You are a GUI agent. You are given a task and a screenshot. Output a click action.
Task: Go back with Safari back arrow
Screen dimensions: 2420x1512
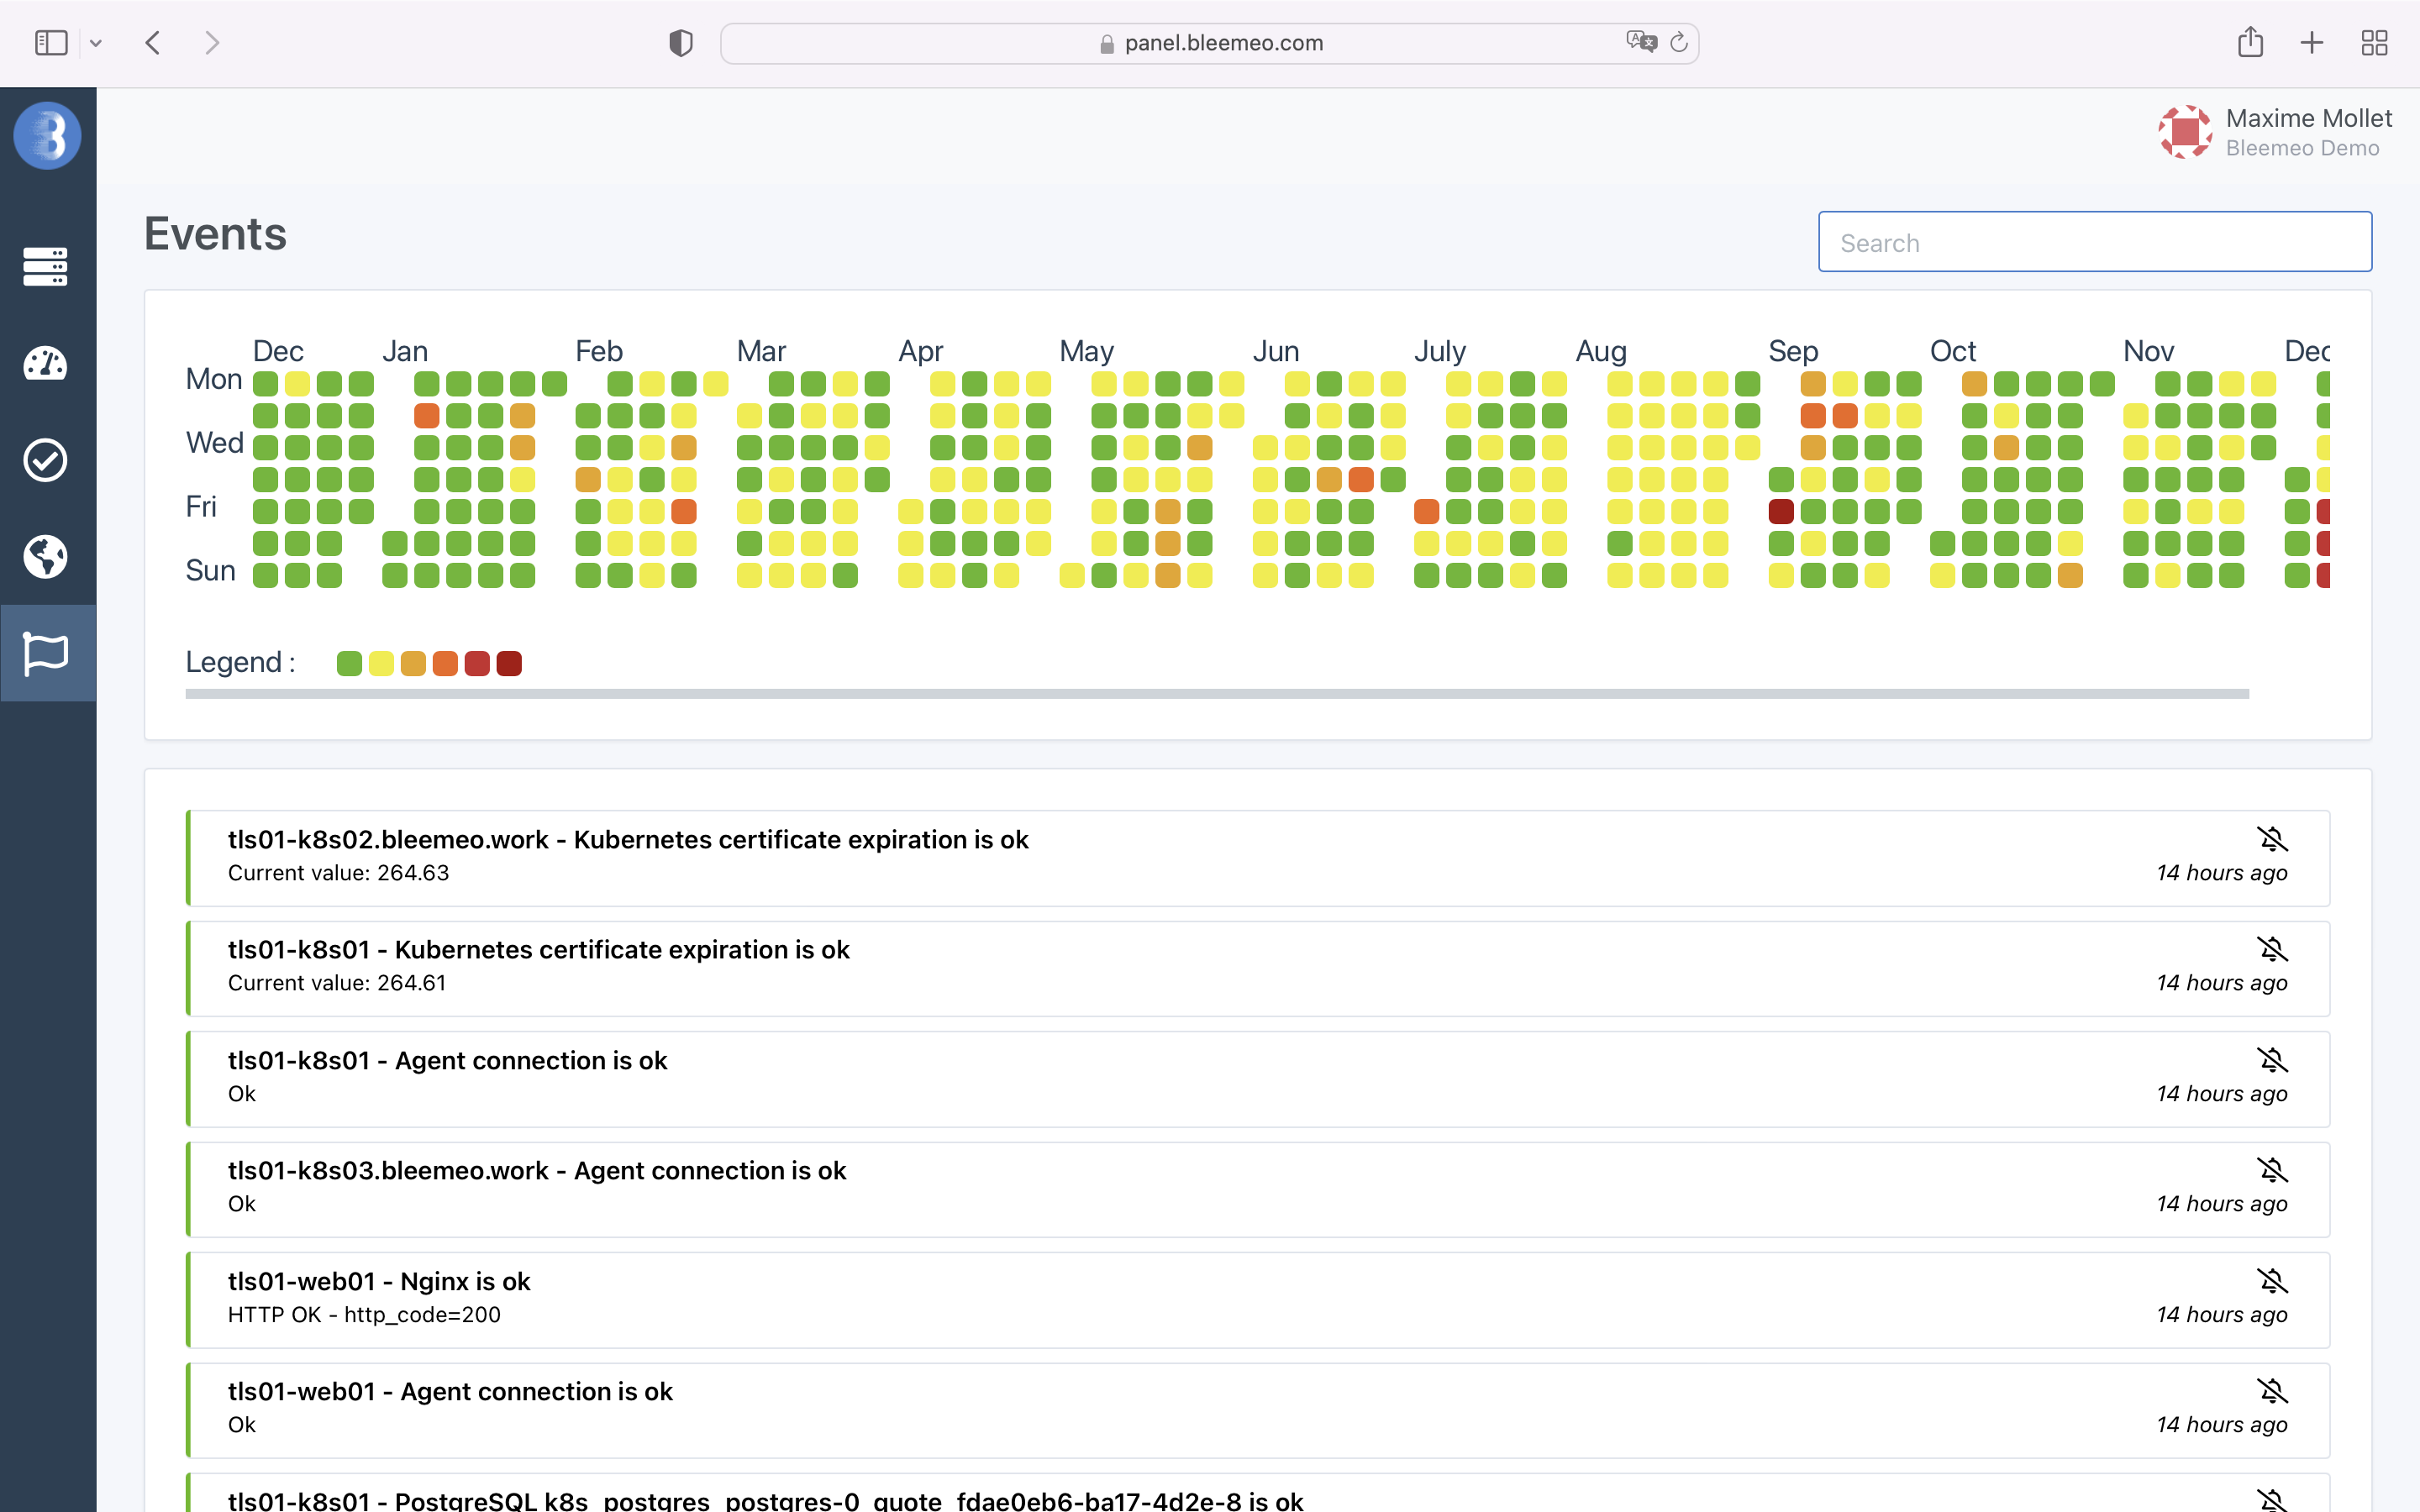click(x=153, y=42)
